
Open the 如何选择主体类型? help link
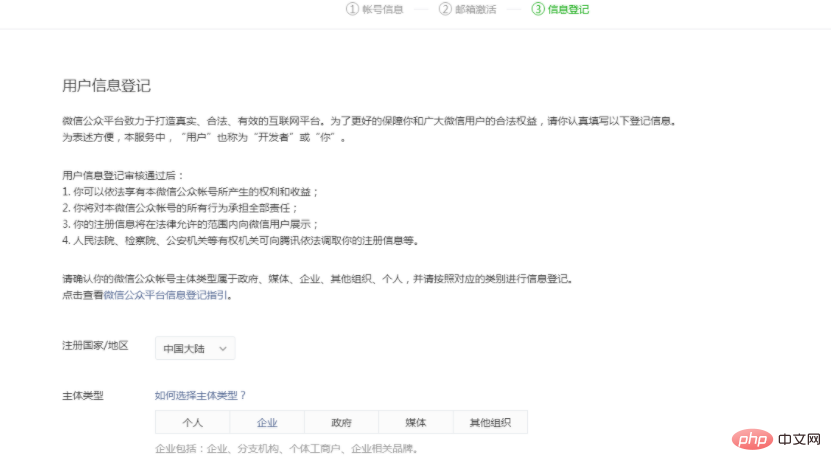[200, 396]
